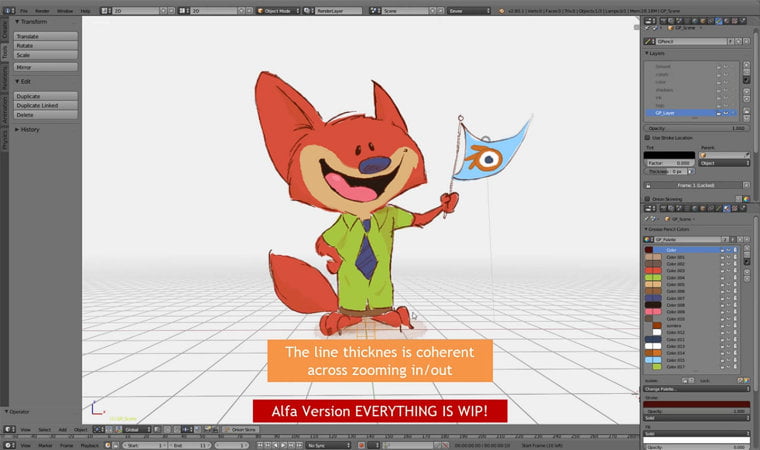Open the Change Palette dropdown
The image size is (760, 450).
point(697,389)
